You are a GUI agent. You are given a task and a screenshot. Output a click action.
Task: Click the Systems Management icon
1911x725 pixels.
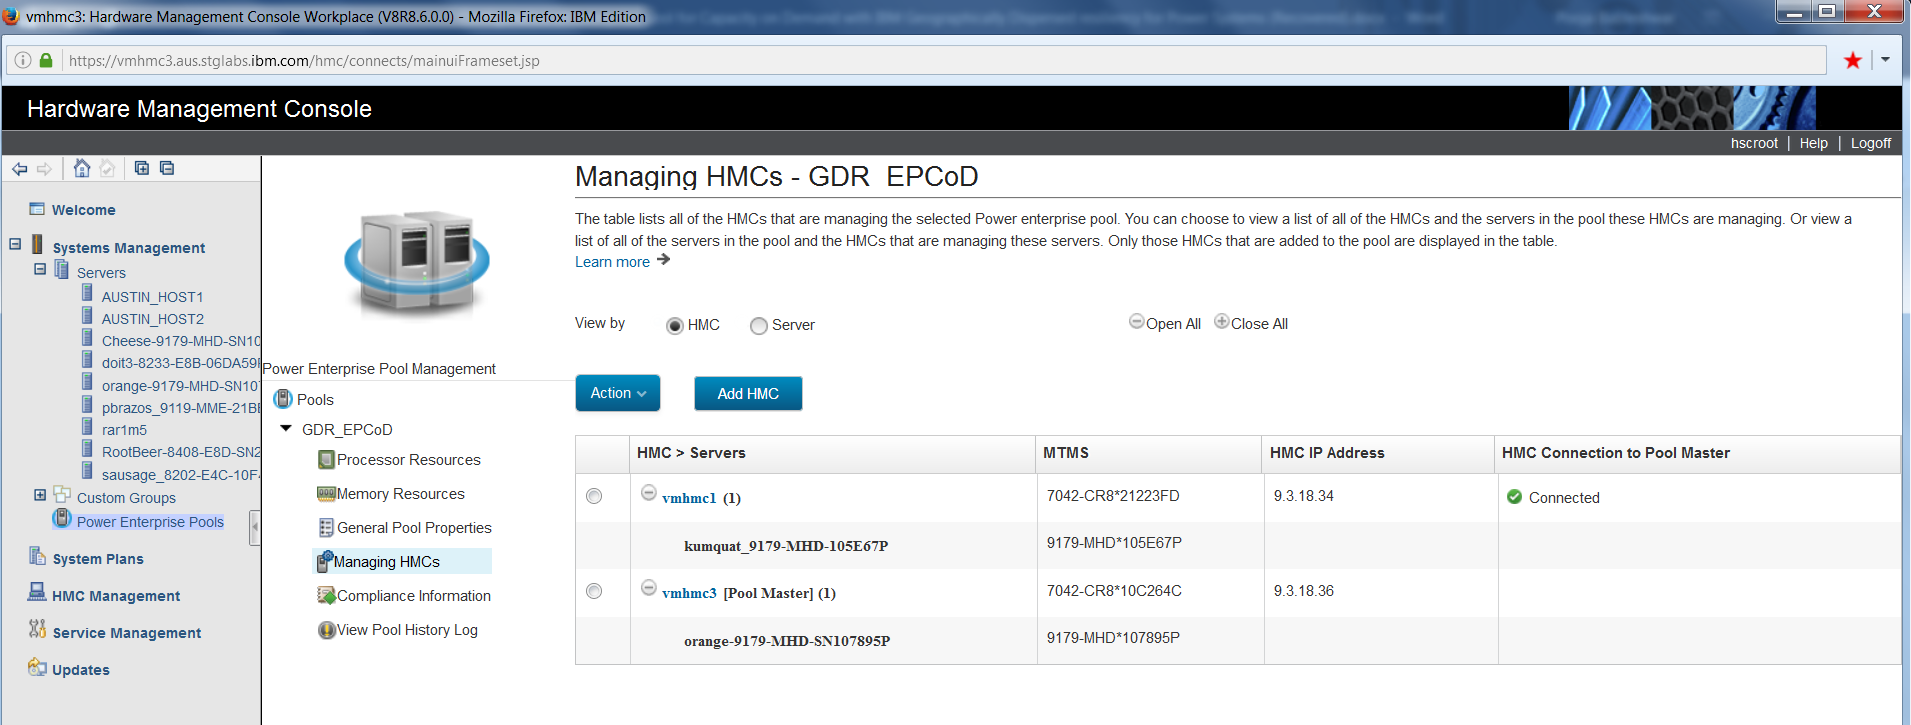click(x=37, y=245)
